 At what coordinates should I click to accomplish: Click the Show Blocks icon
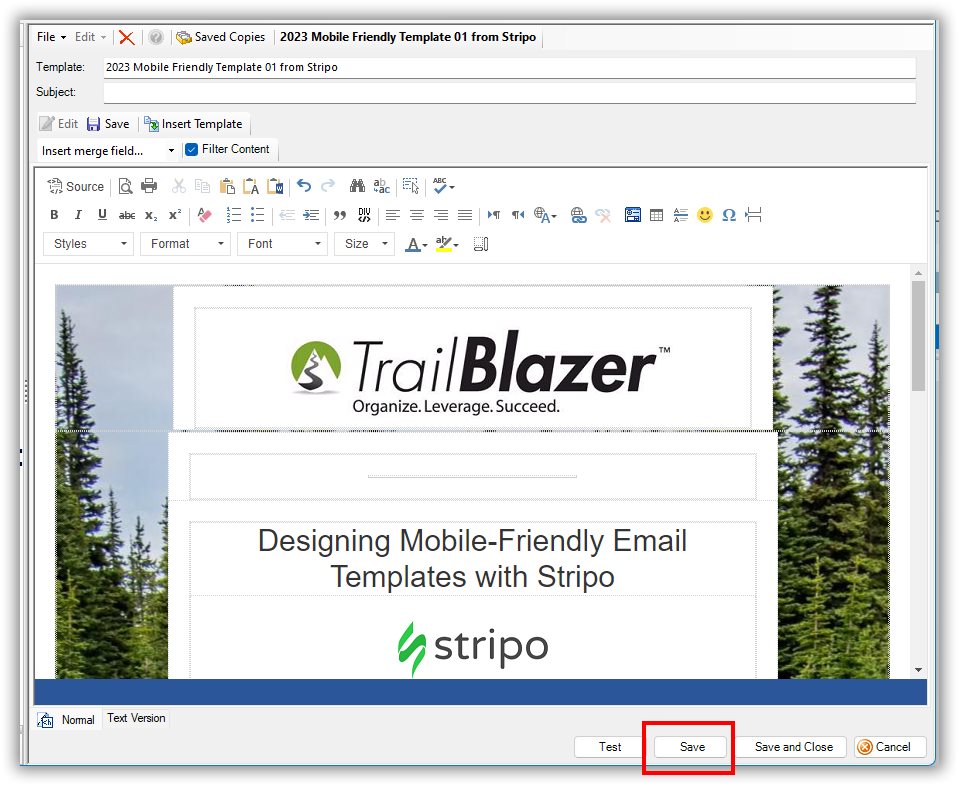pyautogui.click(x=481, y=244)
